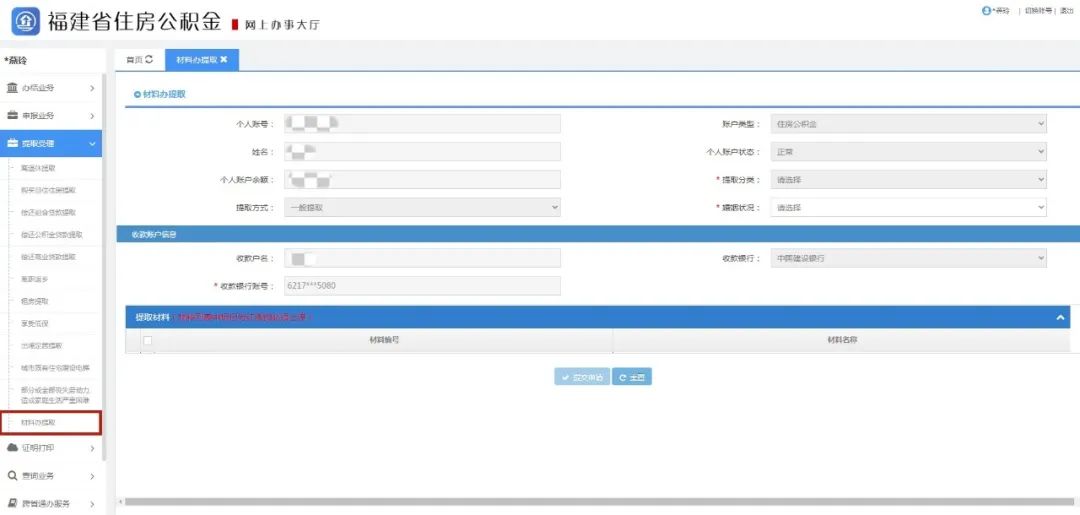The width and height of the screenshot is (1080, 515).
Task: Open the 婚姻状况 dropdown
Action: coord(908,208)
